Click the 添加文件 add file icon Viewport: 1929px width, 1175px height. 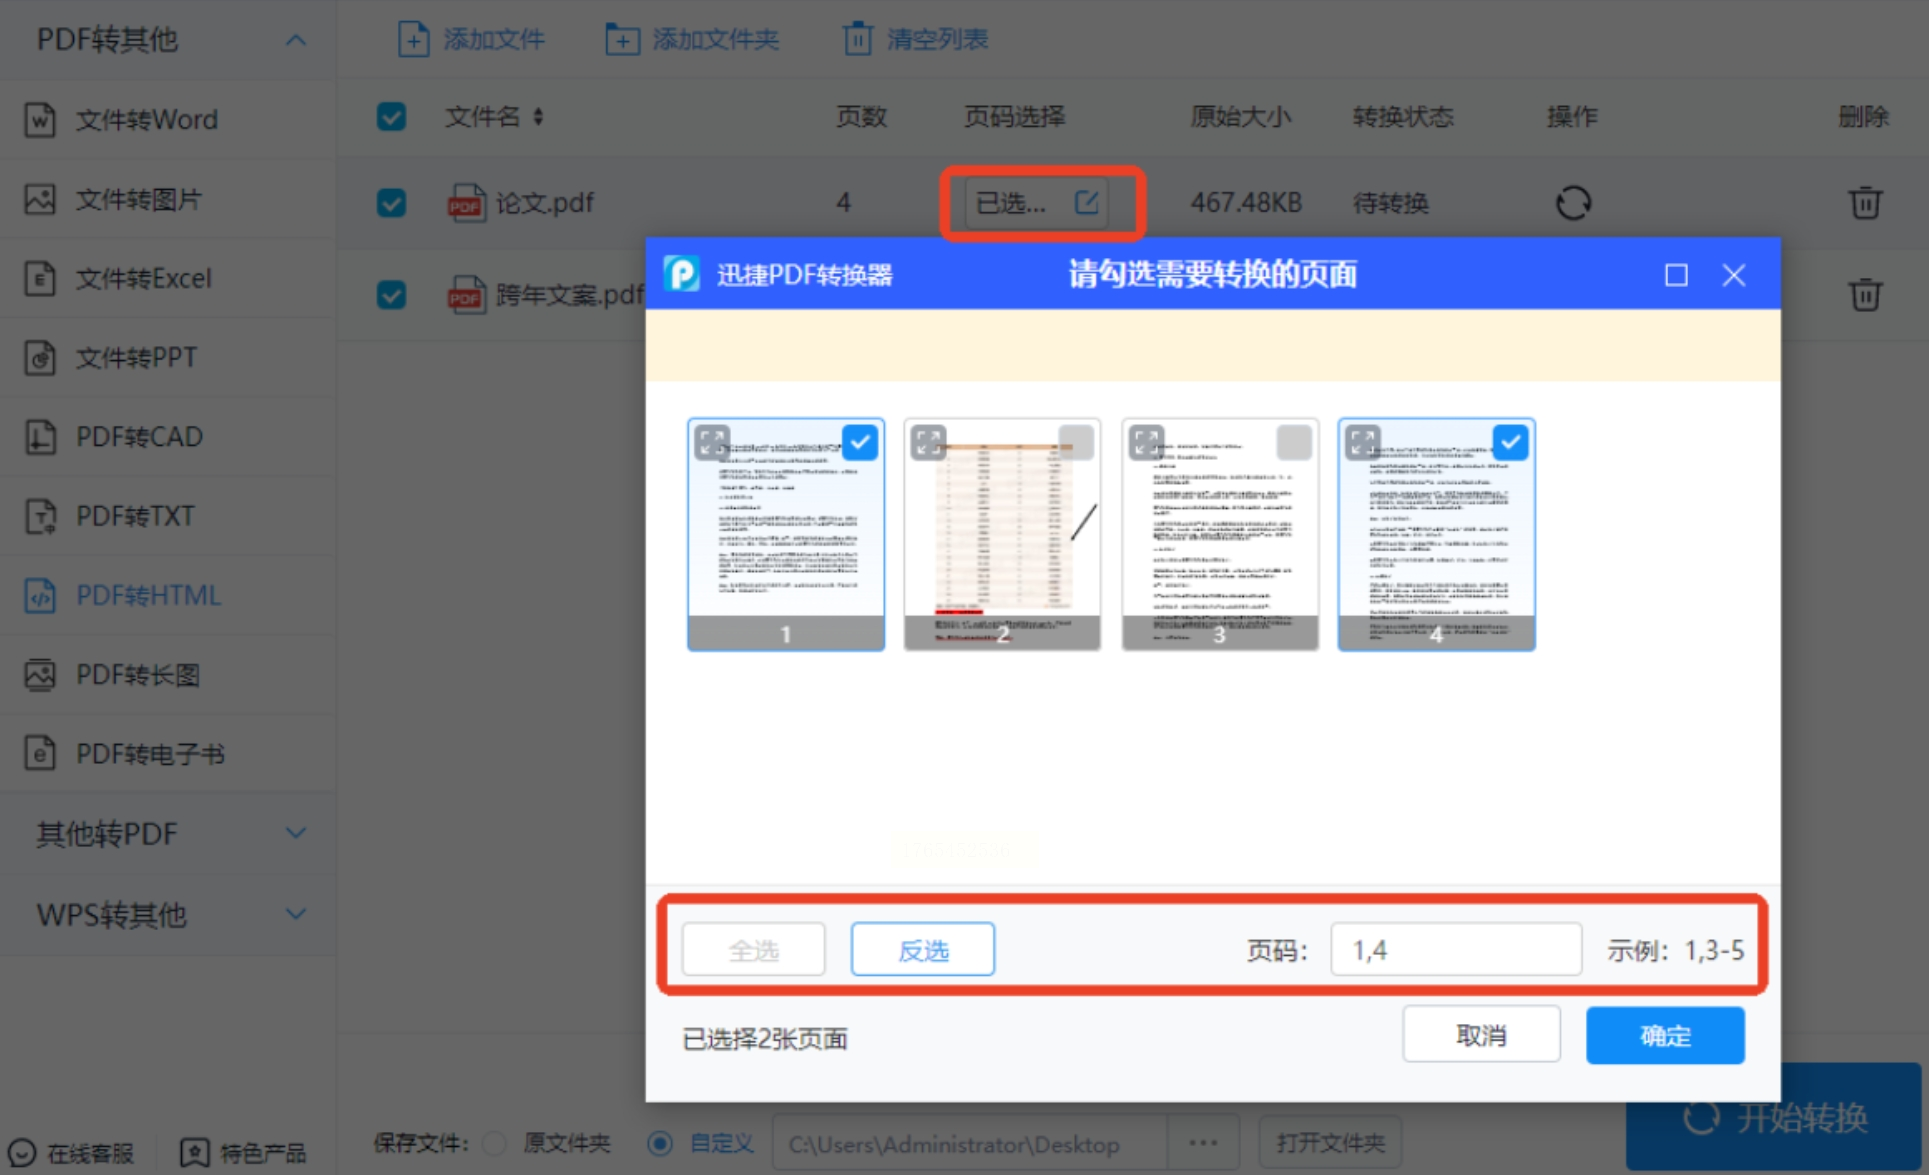(x=413, y=39)
